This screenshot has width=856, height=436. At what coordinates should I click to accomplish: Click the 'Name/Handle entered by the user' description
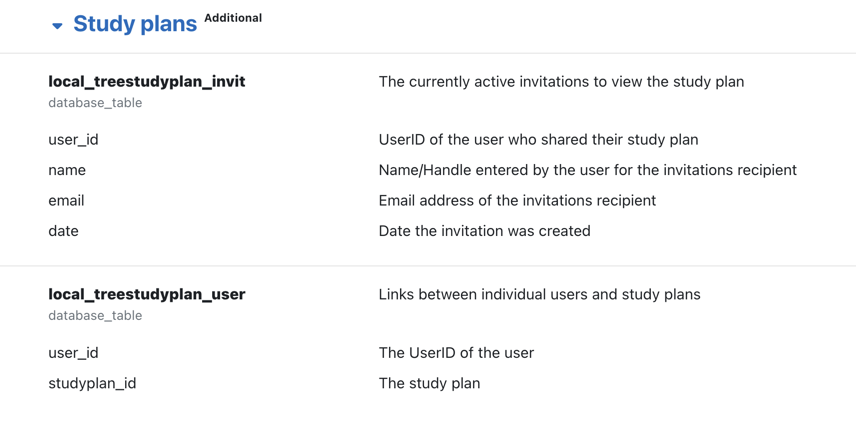coord(587,170)
